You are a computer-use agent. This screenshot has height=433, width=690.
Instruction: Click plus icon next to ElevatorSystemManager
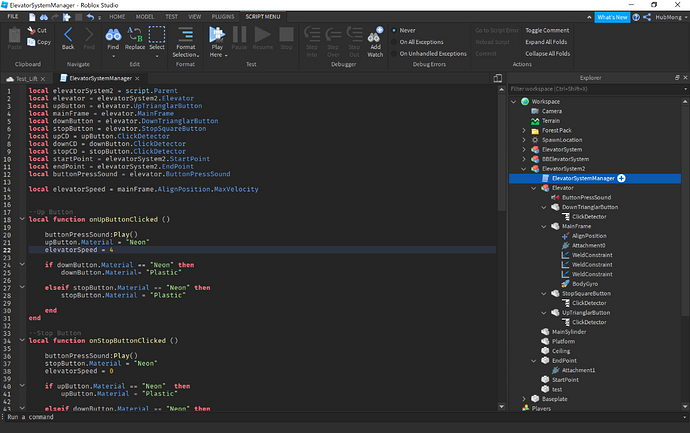coord(621,178)
